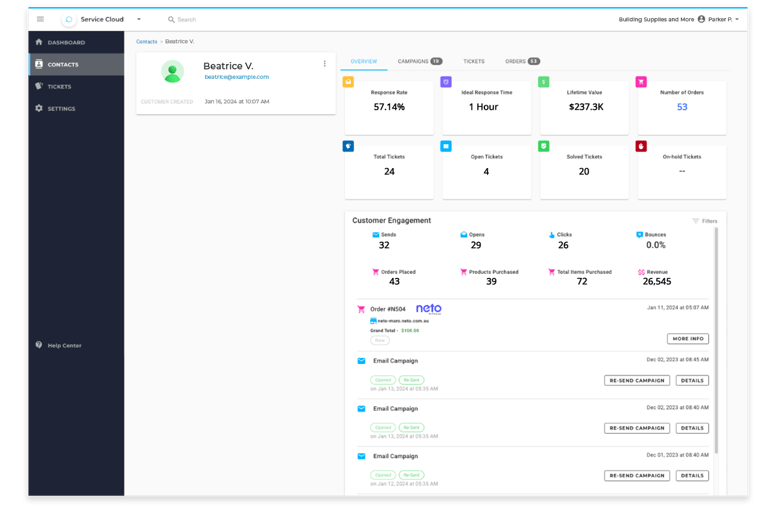Click the Help Center question icon
This screenshot has height=517, width=776.
pyautogui.click(x=39, y=345)
